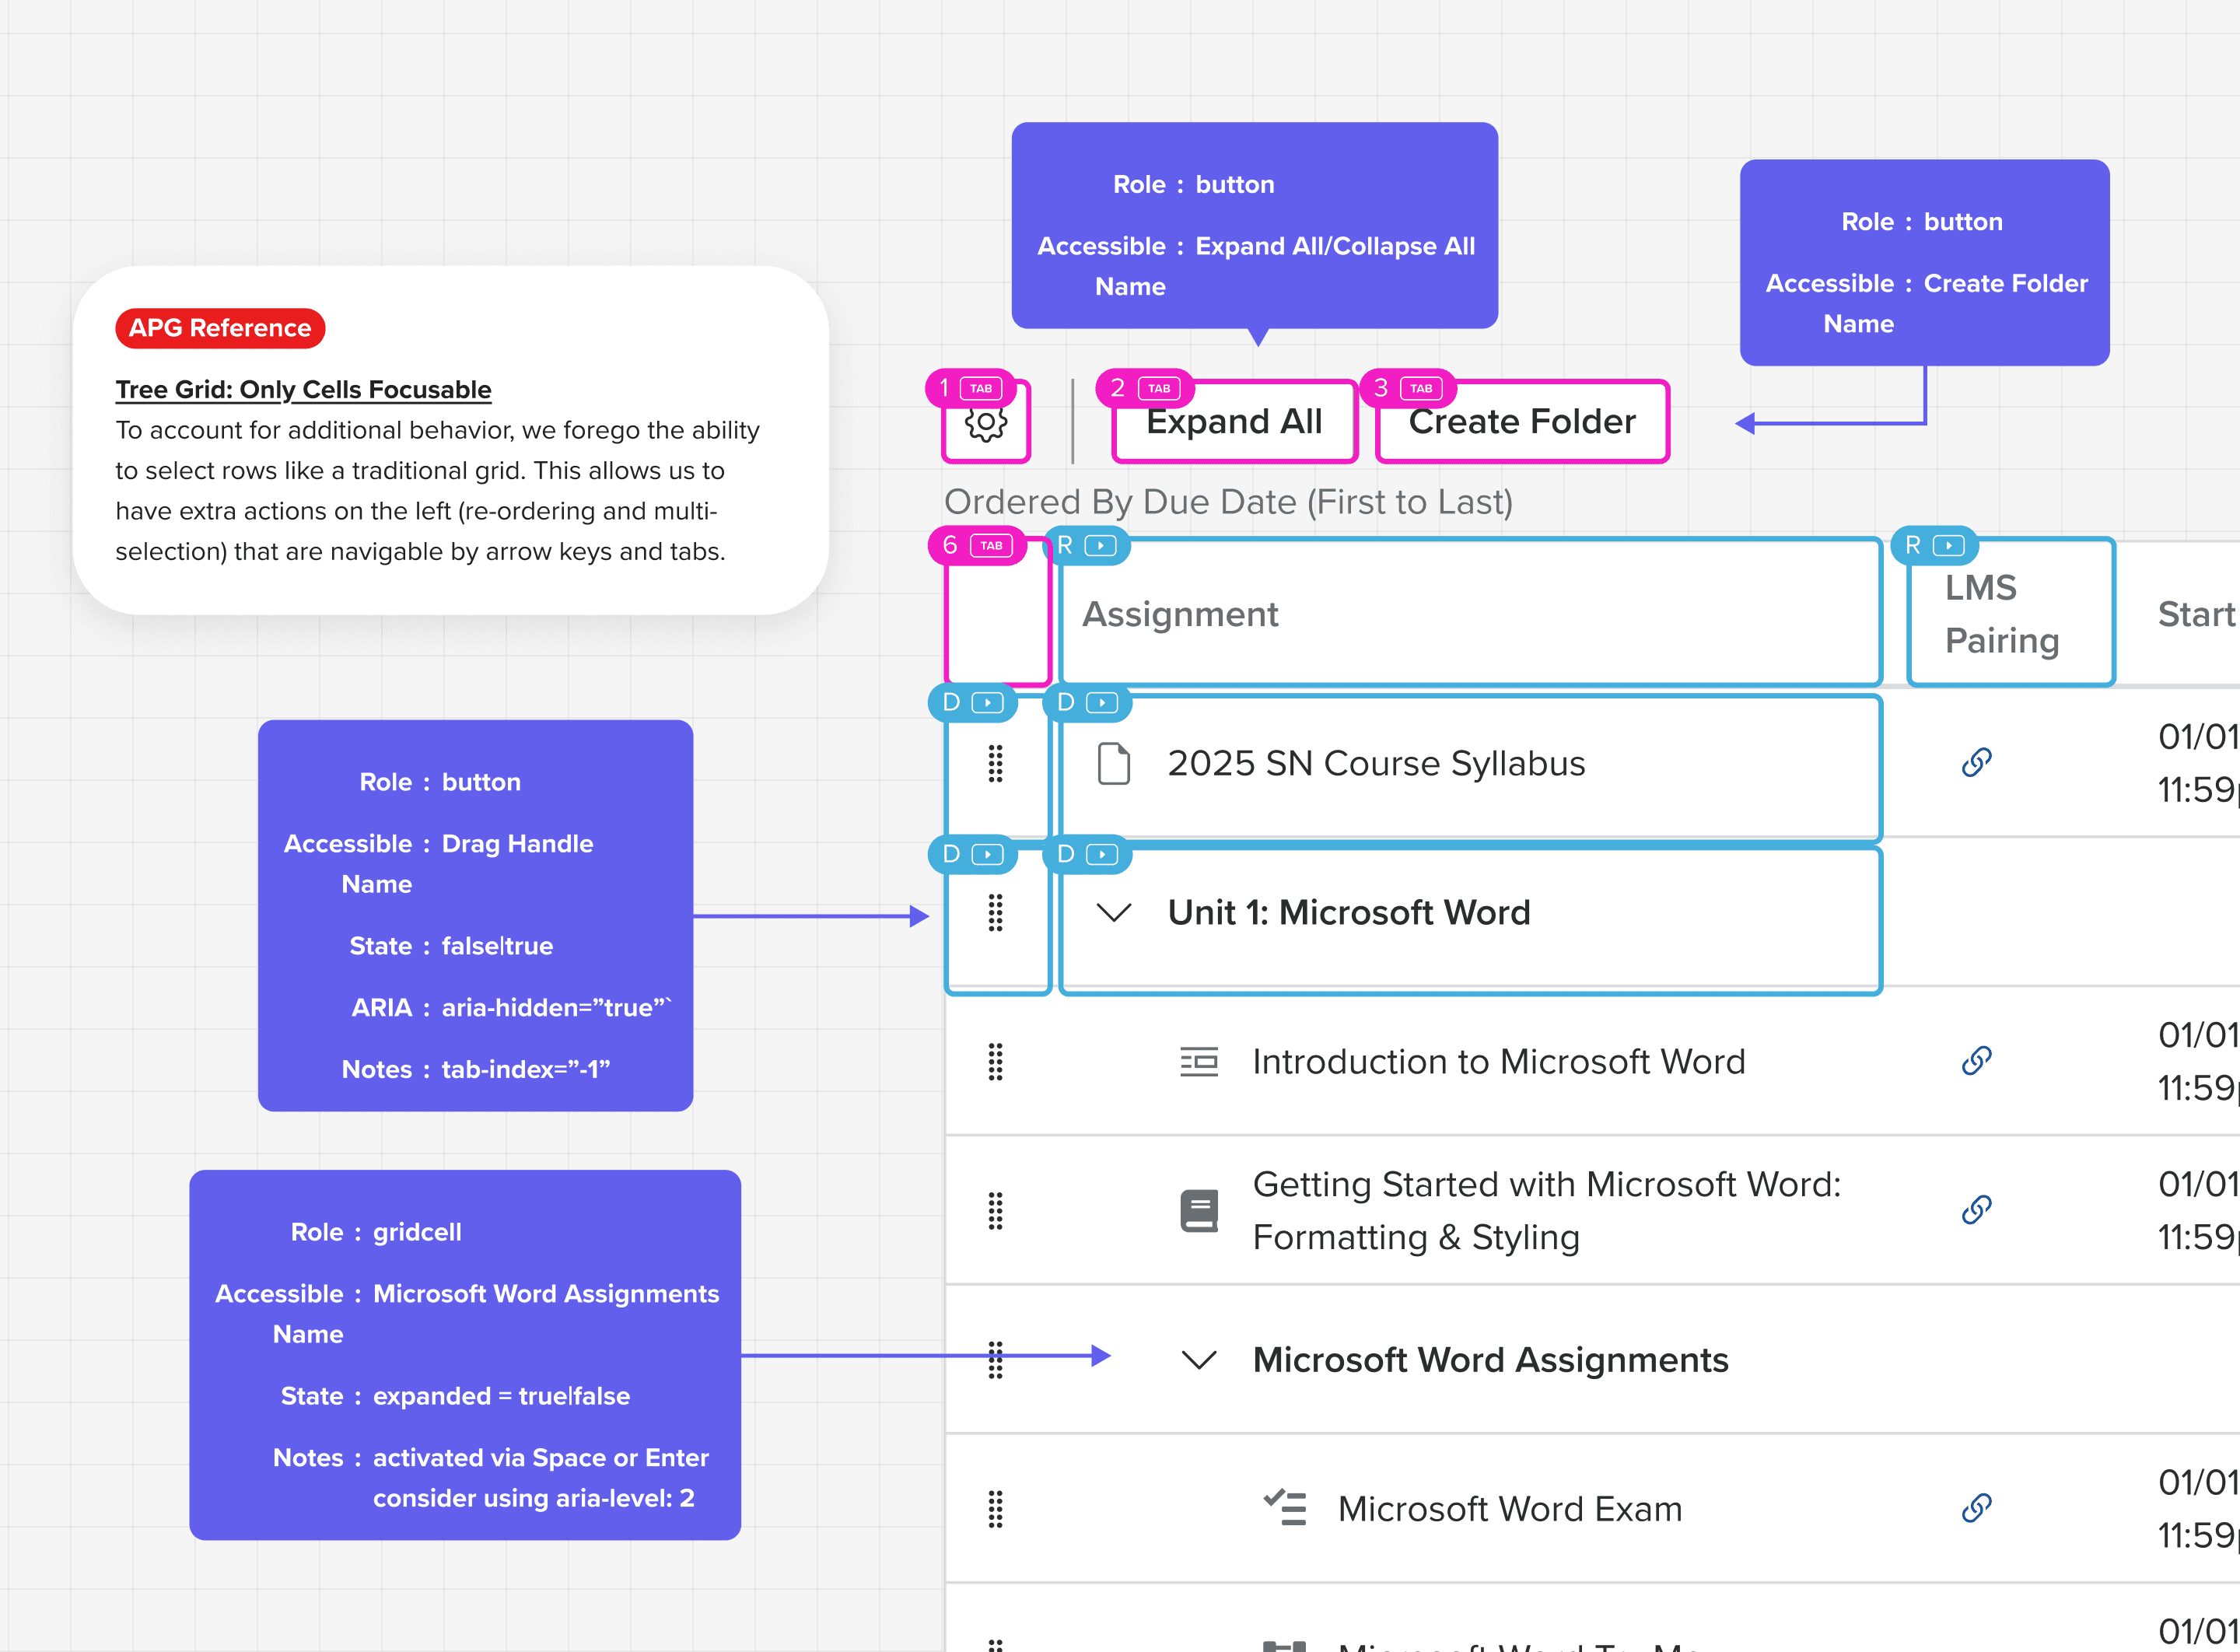Click the settings gear icon

(x=986, y=423)
